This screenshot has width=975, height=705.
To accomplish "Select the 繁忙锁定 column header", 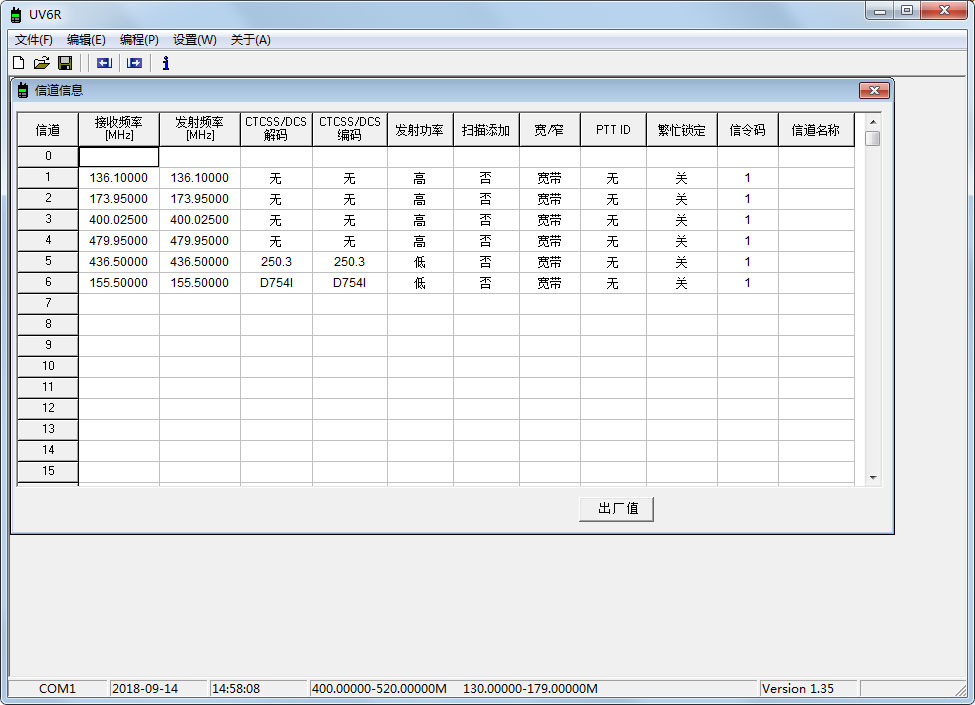I will (x=682, y=129).
